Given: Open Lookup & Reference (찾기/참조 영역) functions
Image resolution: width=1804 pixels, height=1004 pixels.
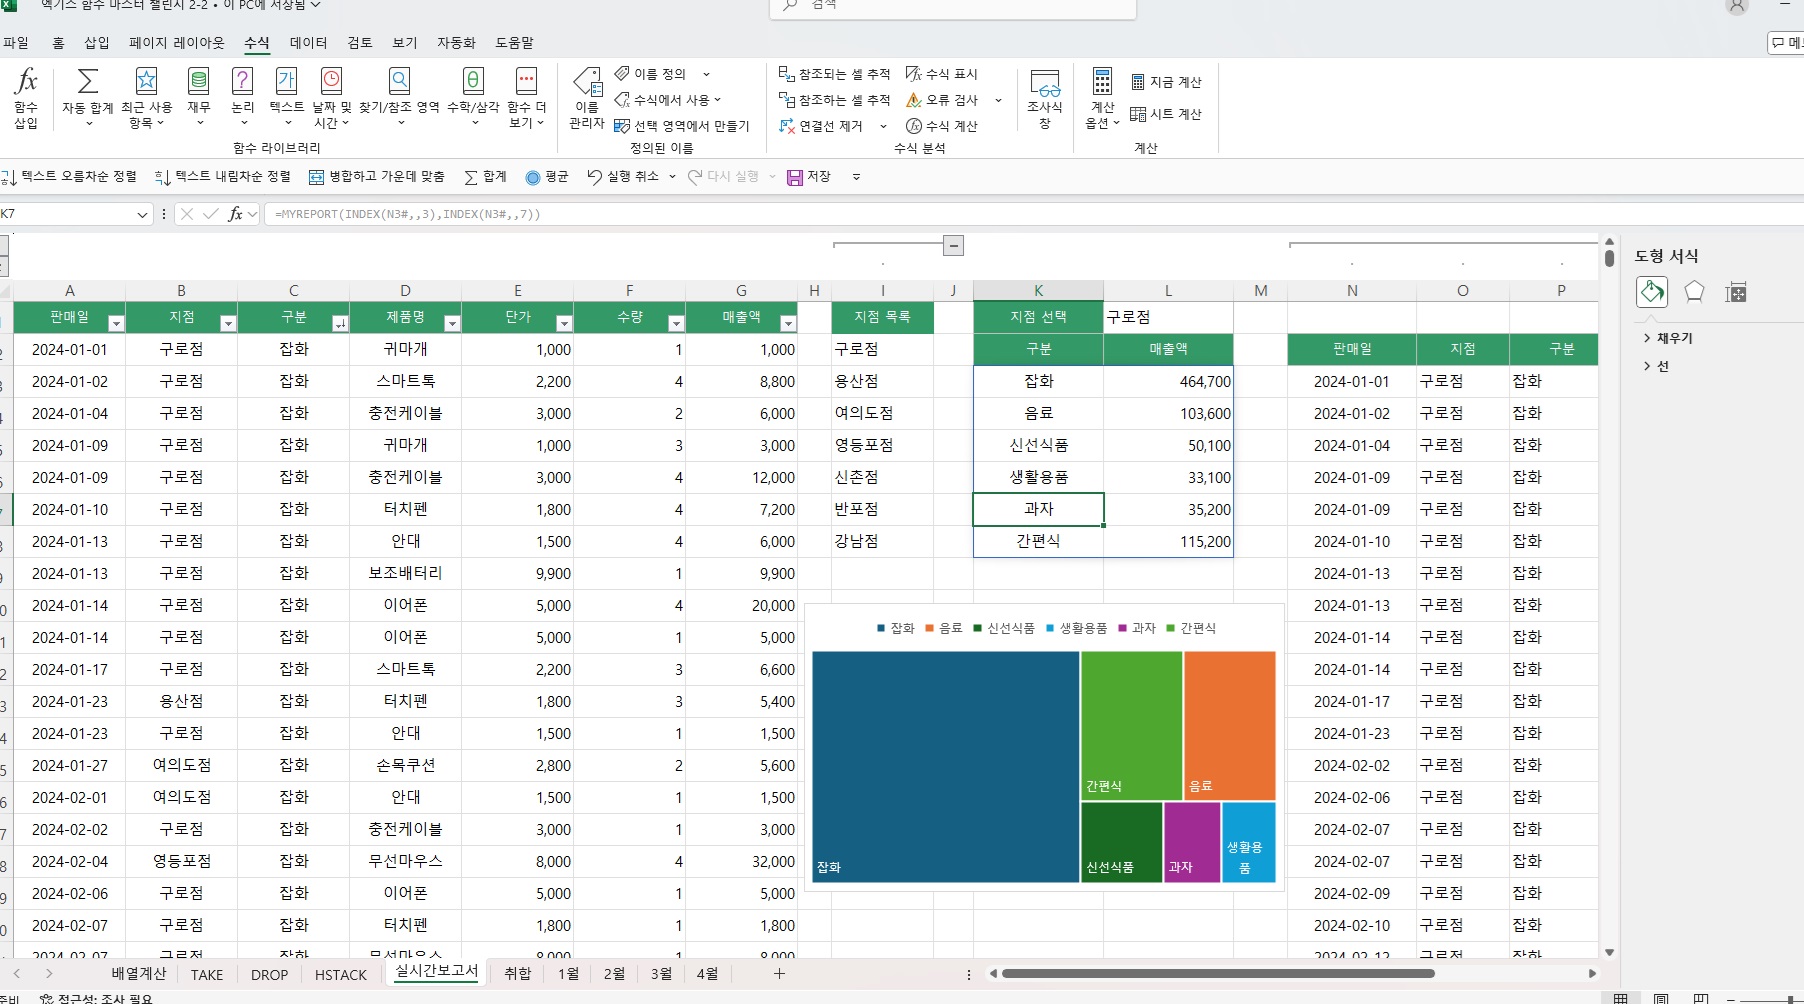Looking at the screenshot, I should pyautogui.click(x=399, y=97).
